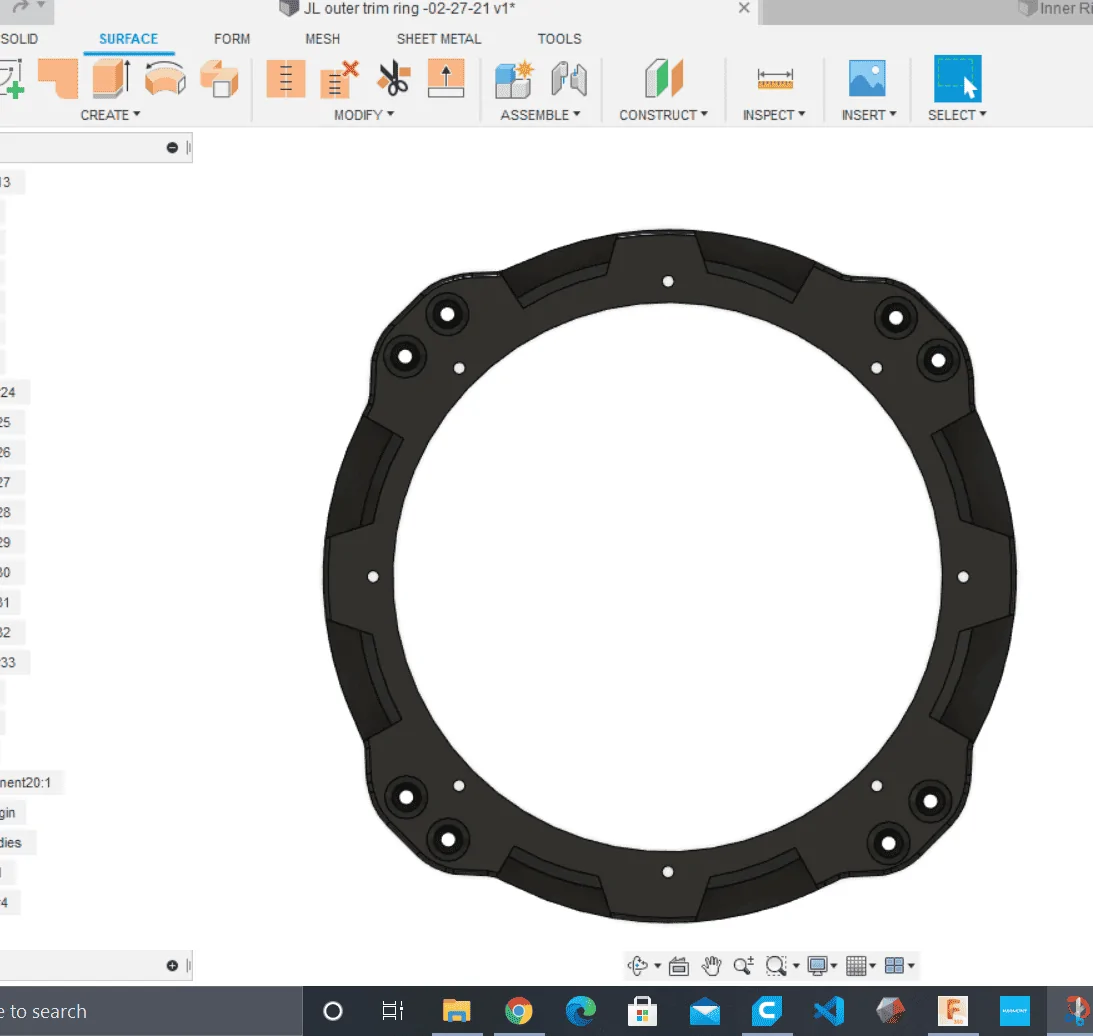This screenshot has width=1093, height=1036.
Task: Click the Fusion 360 taskbar icon
Action: coord(953,1011)
